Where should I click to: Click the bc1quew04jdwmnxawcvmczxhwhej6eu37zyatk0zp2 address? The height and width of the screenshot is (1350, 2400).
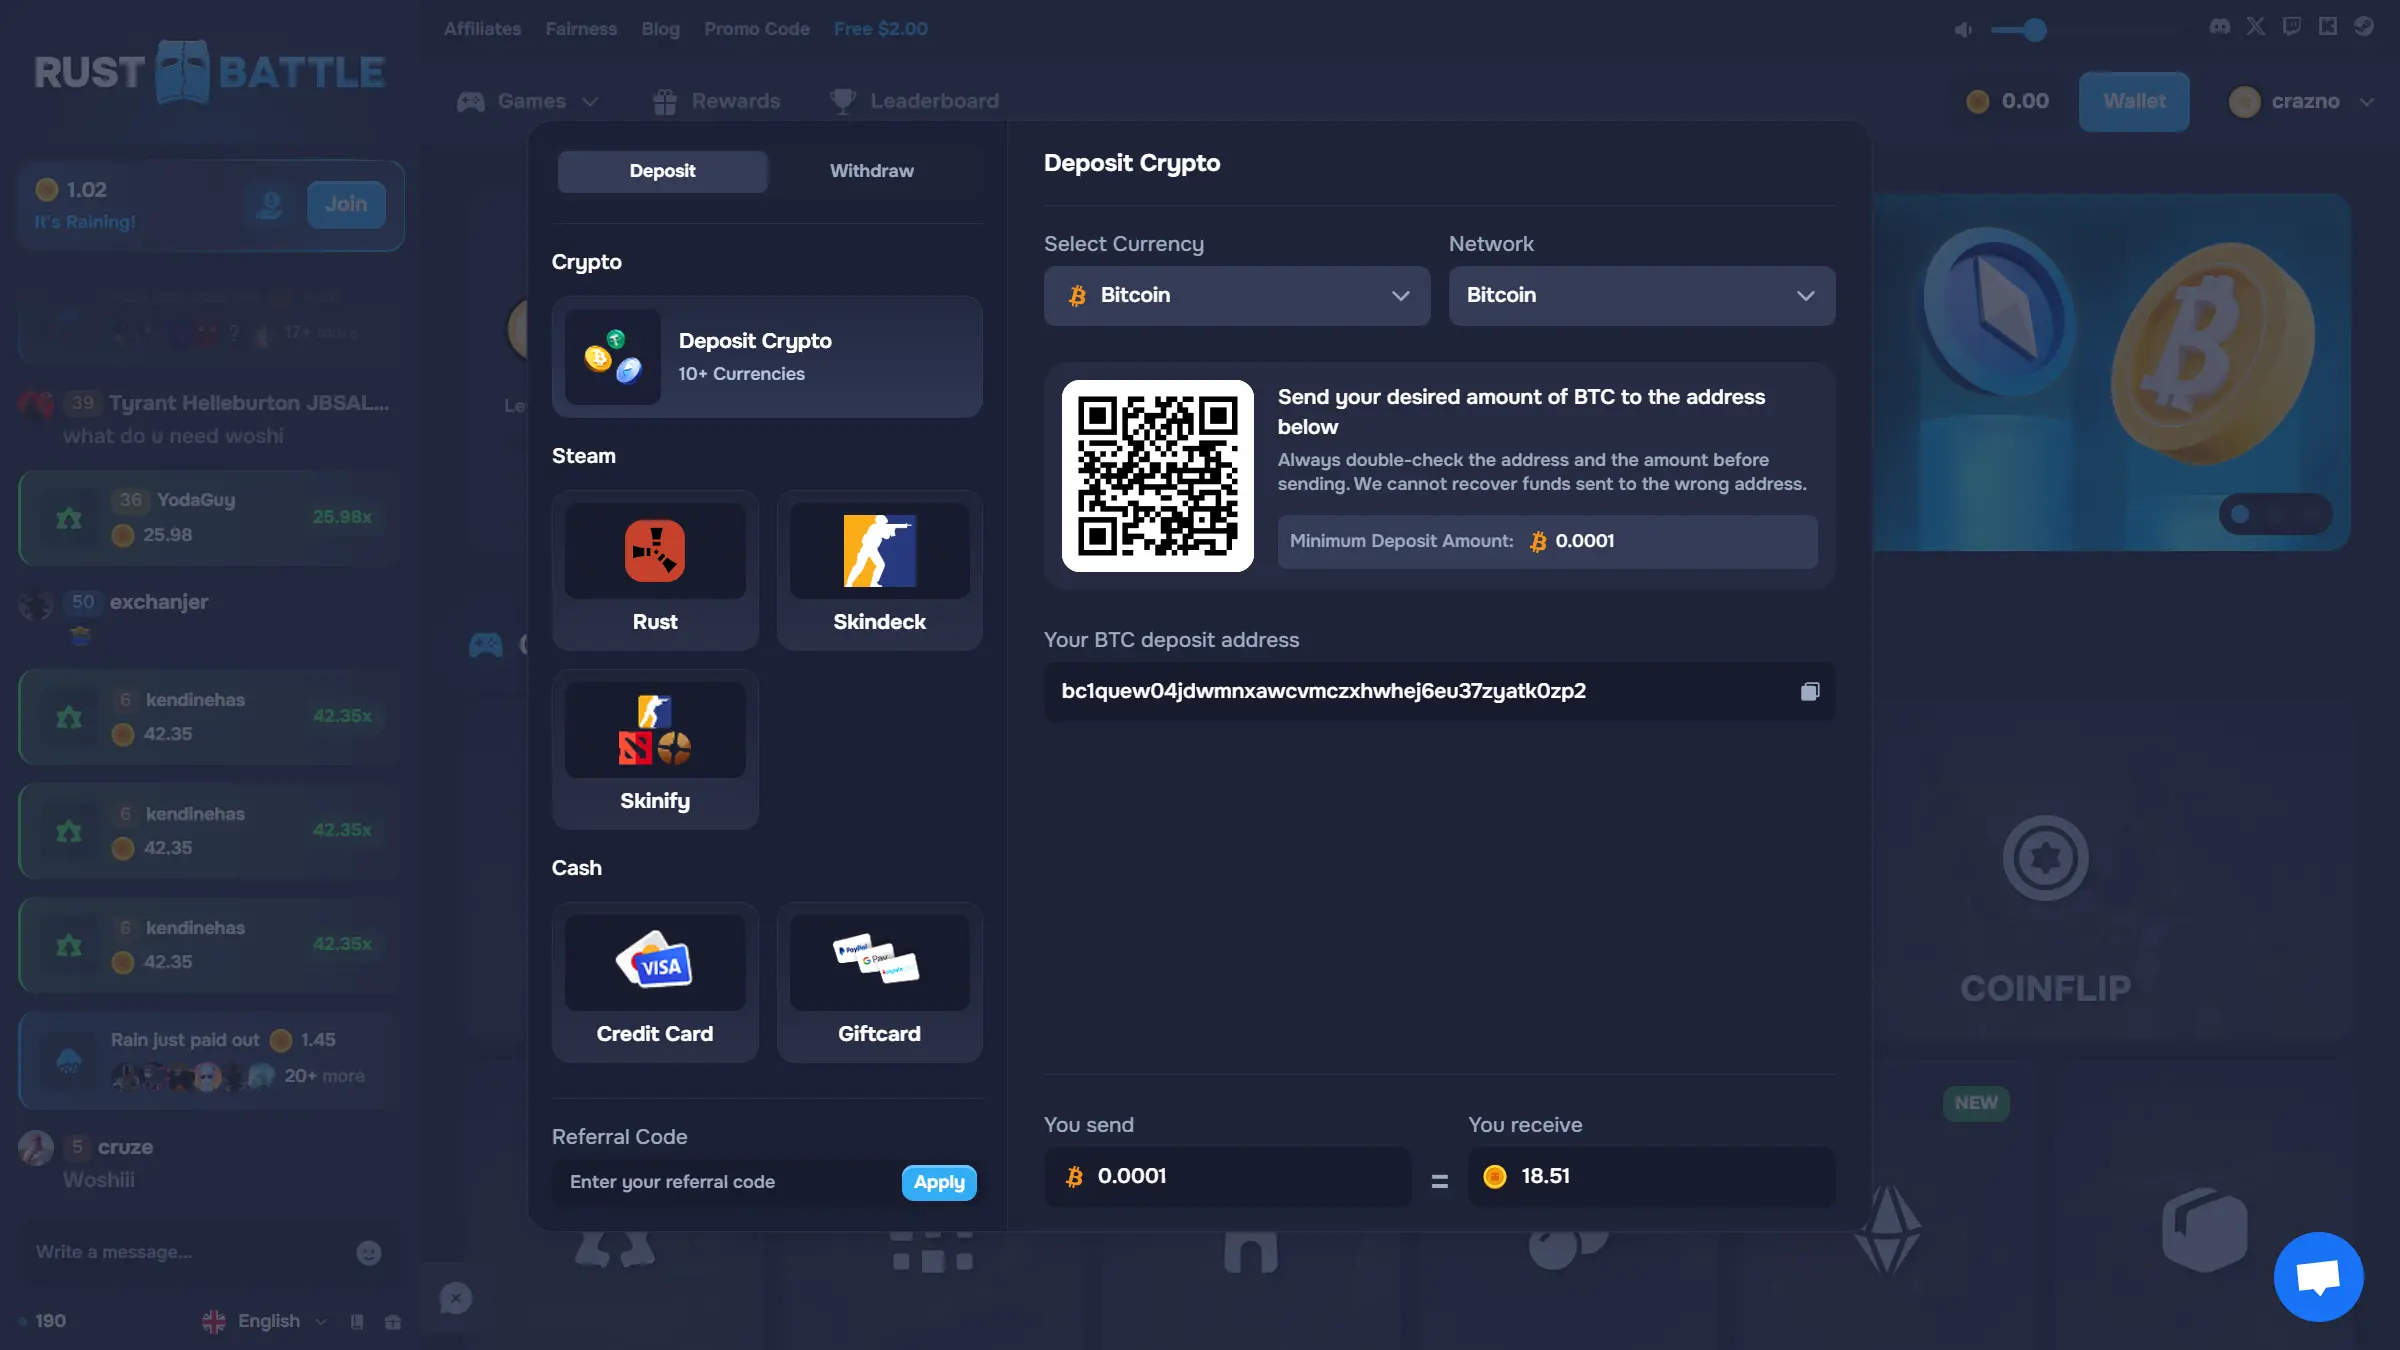tap(1323, 691)
